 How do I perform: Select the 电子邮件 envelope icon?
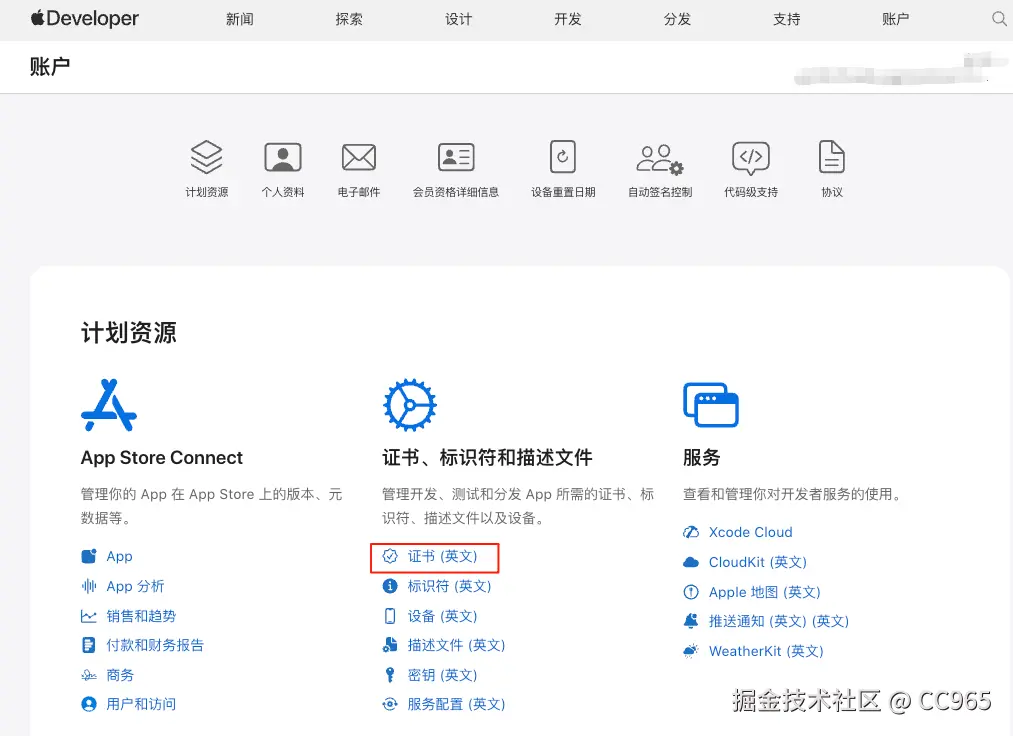click(359, 157)
